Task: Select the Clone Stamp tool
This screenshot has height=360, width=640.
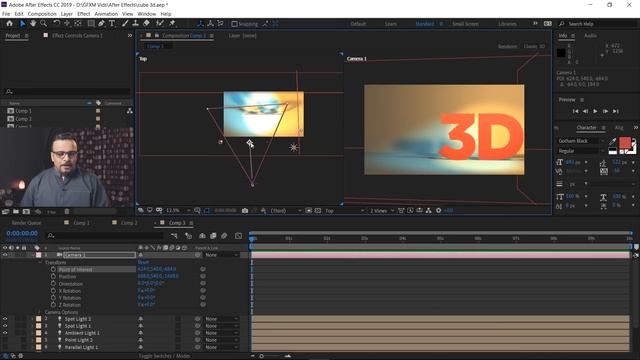Action: point(136,24)
